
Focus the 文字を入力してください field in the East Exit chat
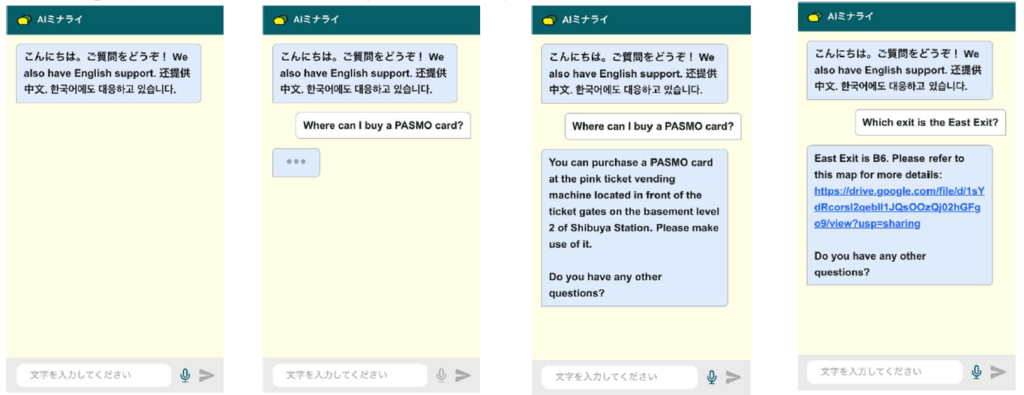[x=884, y=371]
